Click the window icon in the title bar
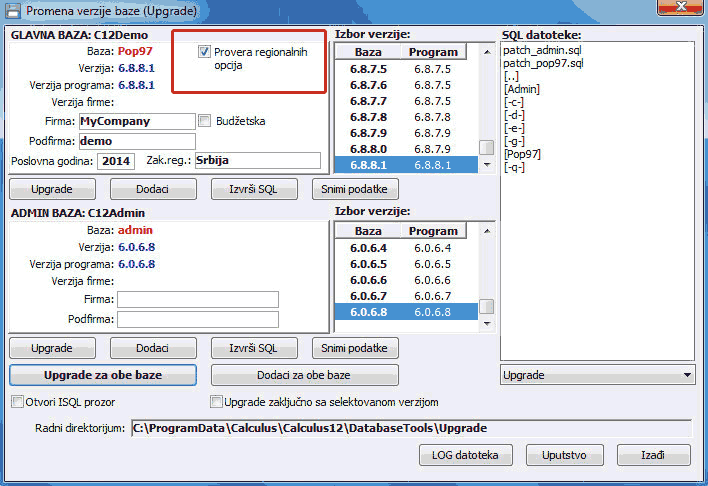 (13, 11)
